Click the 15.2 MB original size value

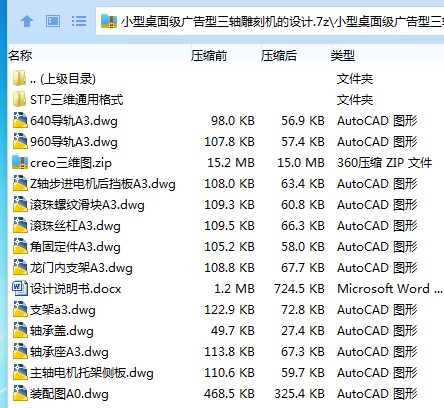(x=231, y=163)
